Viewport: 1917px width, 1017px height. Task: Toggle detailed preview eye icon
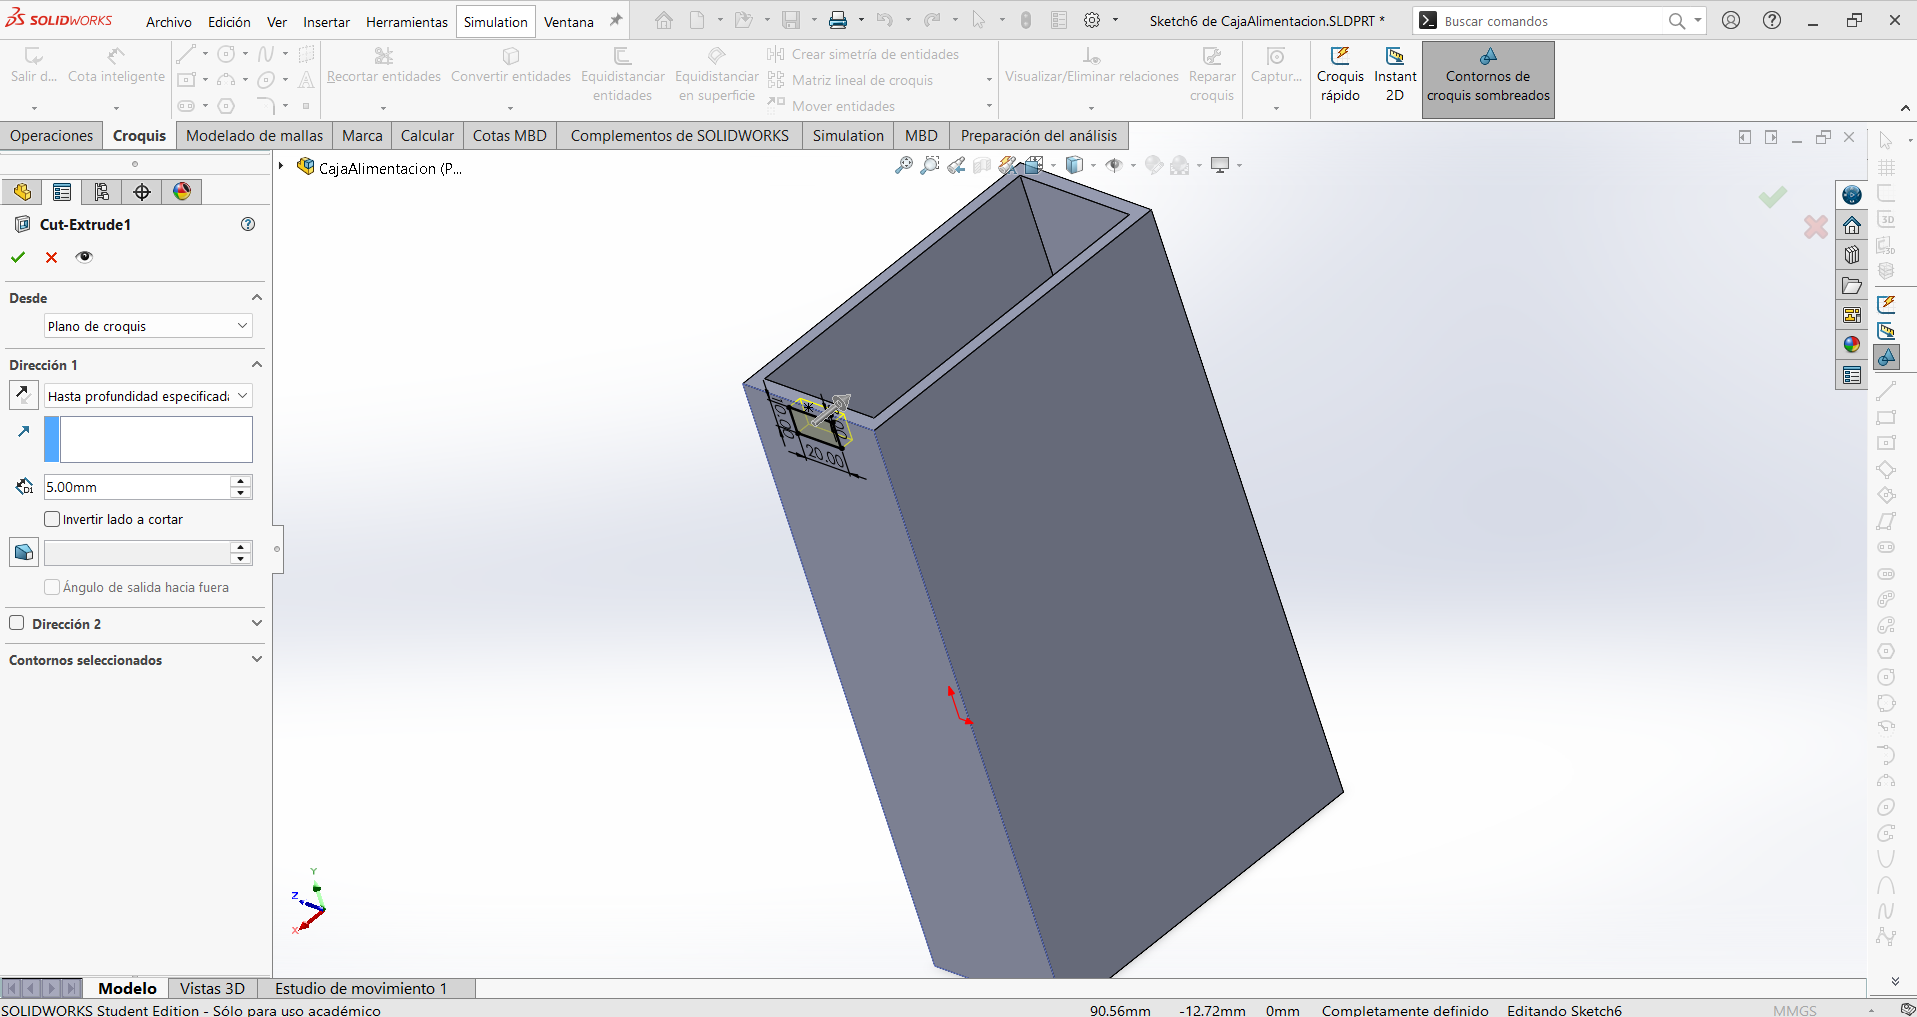point(85,257)
